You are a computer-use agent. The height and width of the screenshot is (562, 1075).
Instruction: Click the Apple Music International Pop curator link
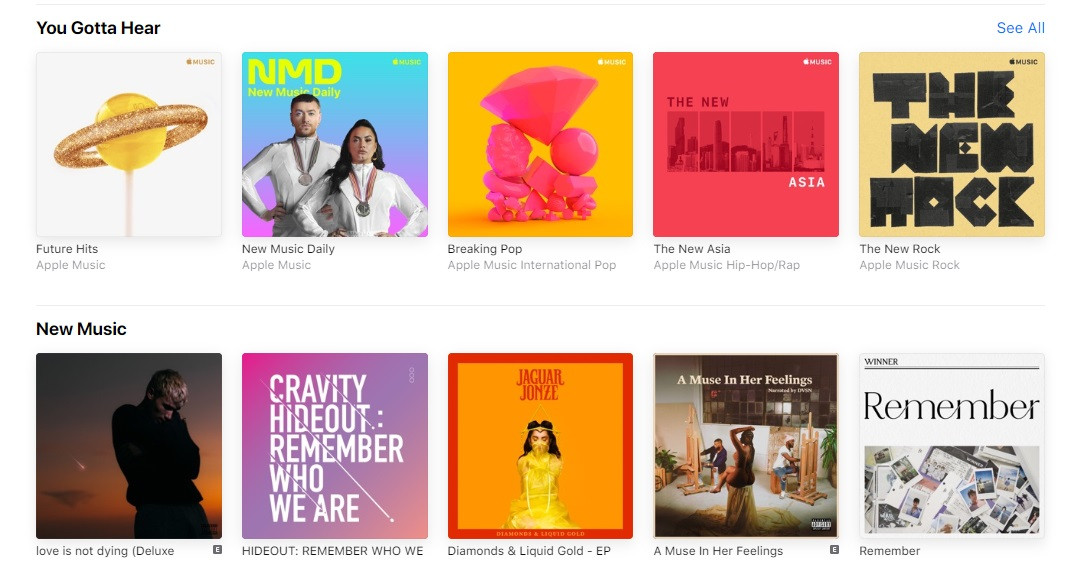coord(532,265)
